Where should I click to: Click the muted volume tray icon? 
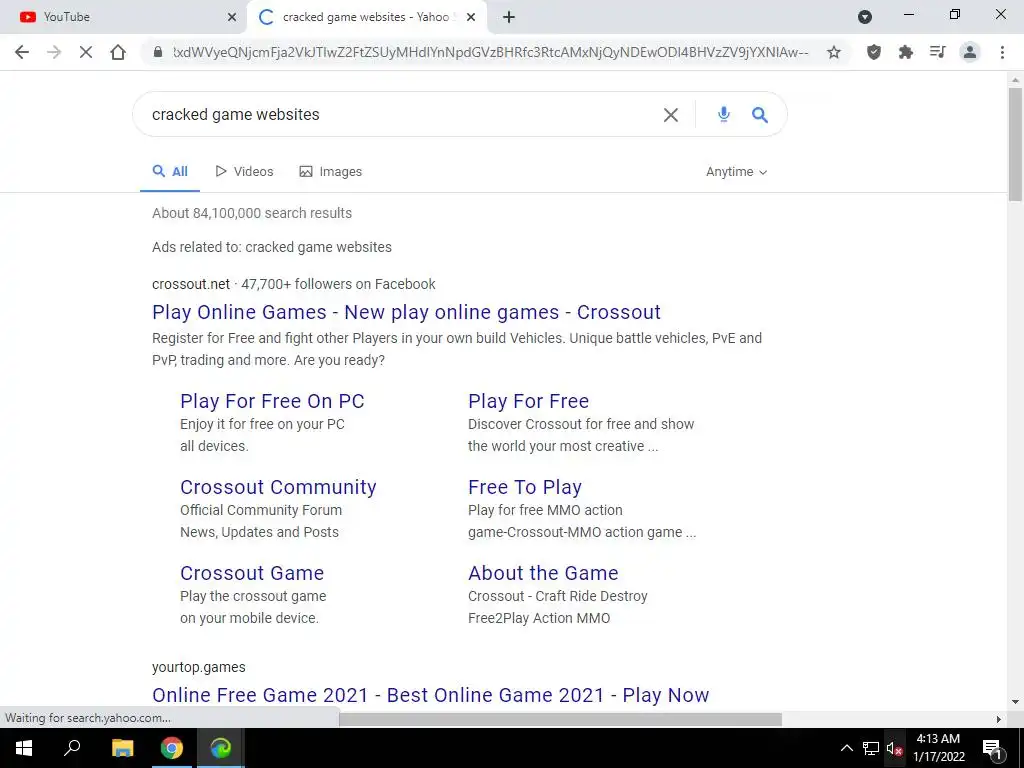(x=894, y=748)
